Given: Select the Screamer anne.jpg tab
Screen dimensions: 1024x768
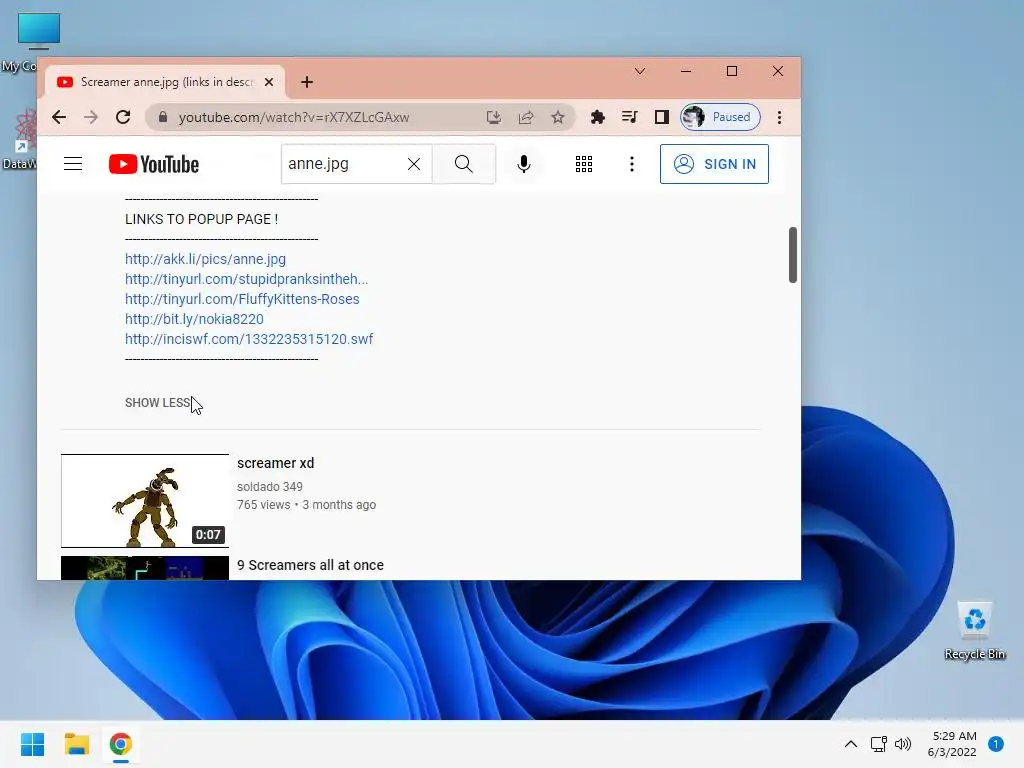Looking at the screenshot, I should point(165,82).
